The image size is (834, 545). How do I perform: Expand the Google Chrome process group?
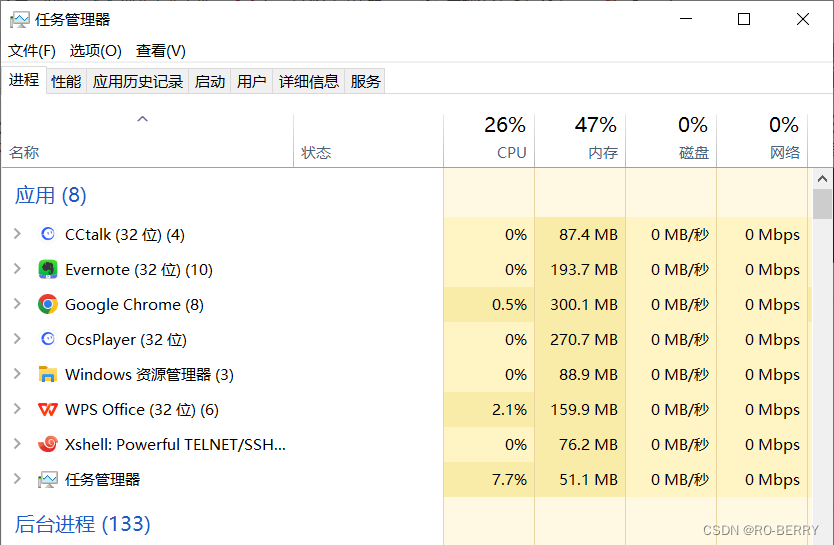coord(17,305)
